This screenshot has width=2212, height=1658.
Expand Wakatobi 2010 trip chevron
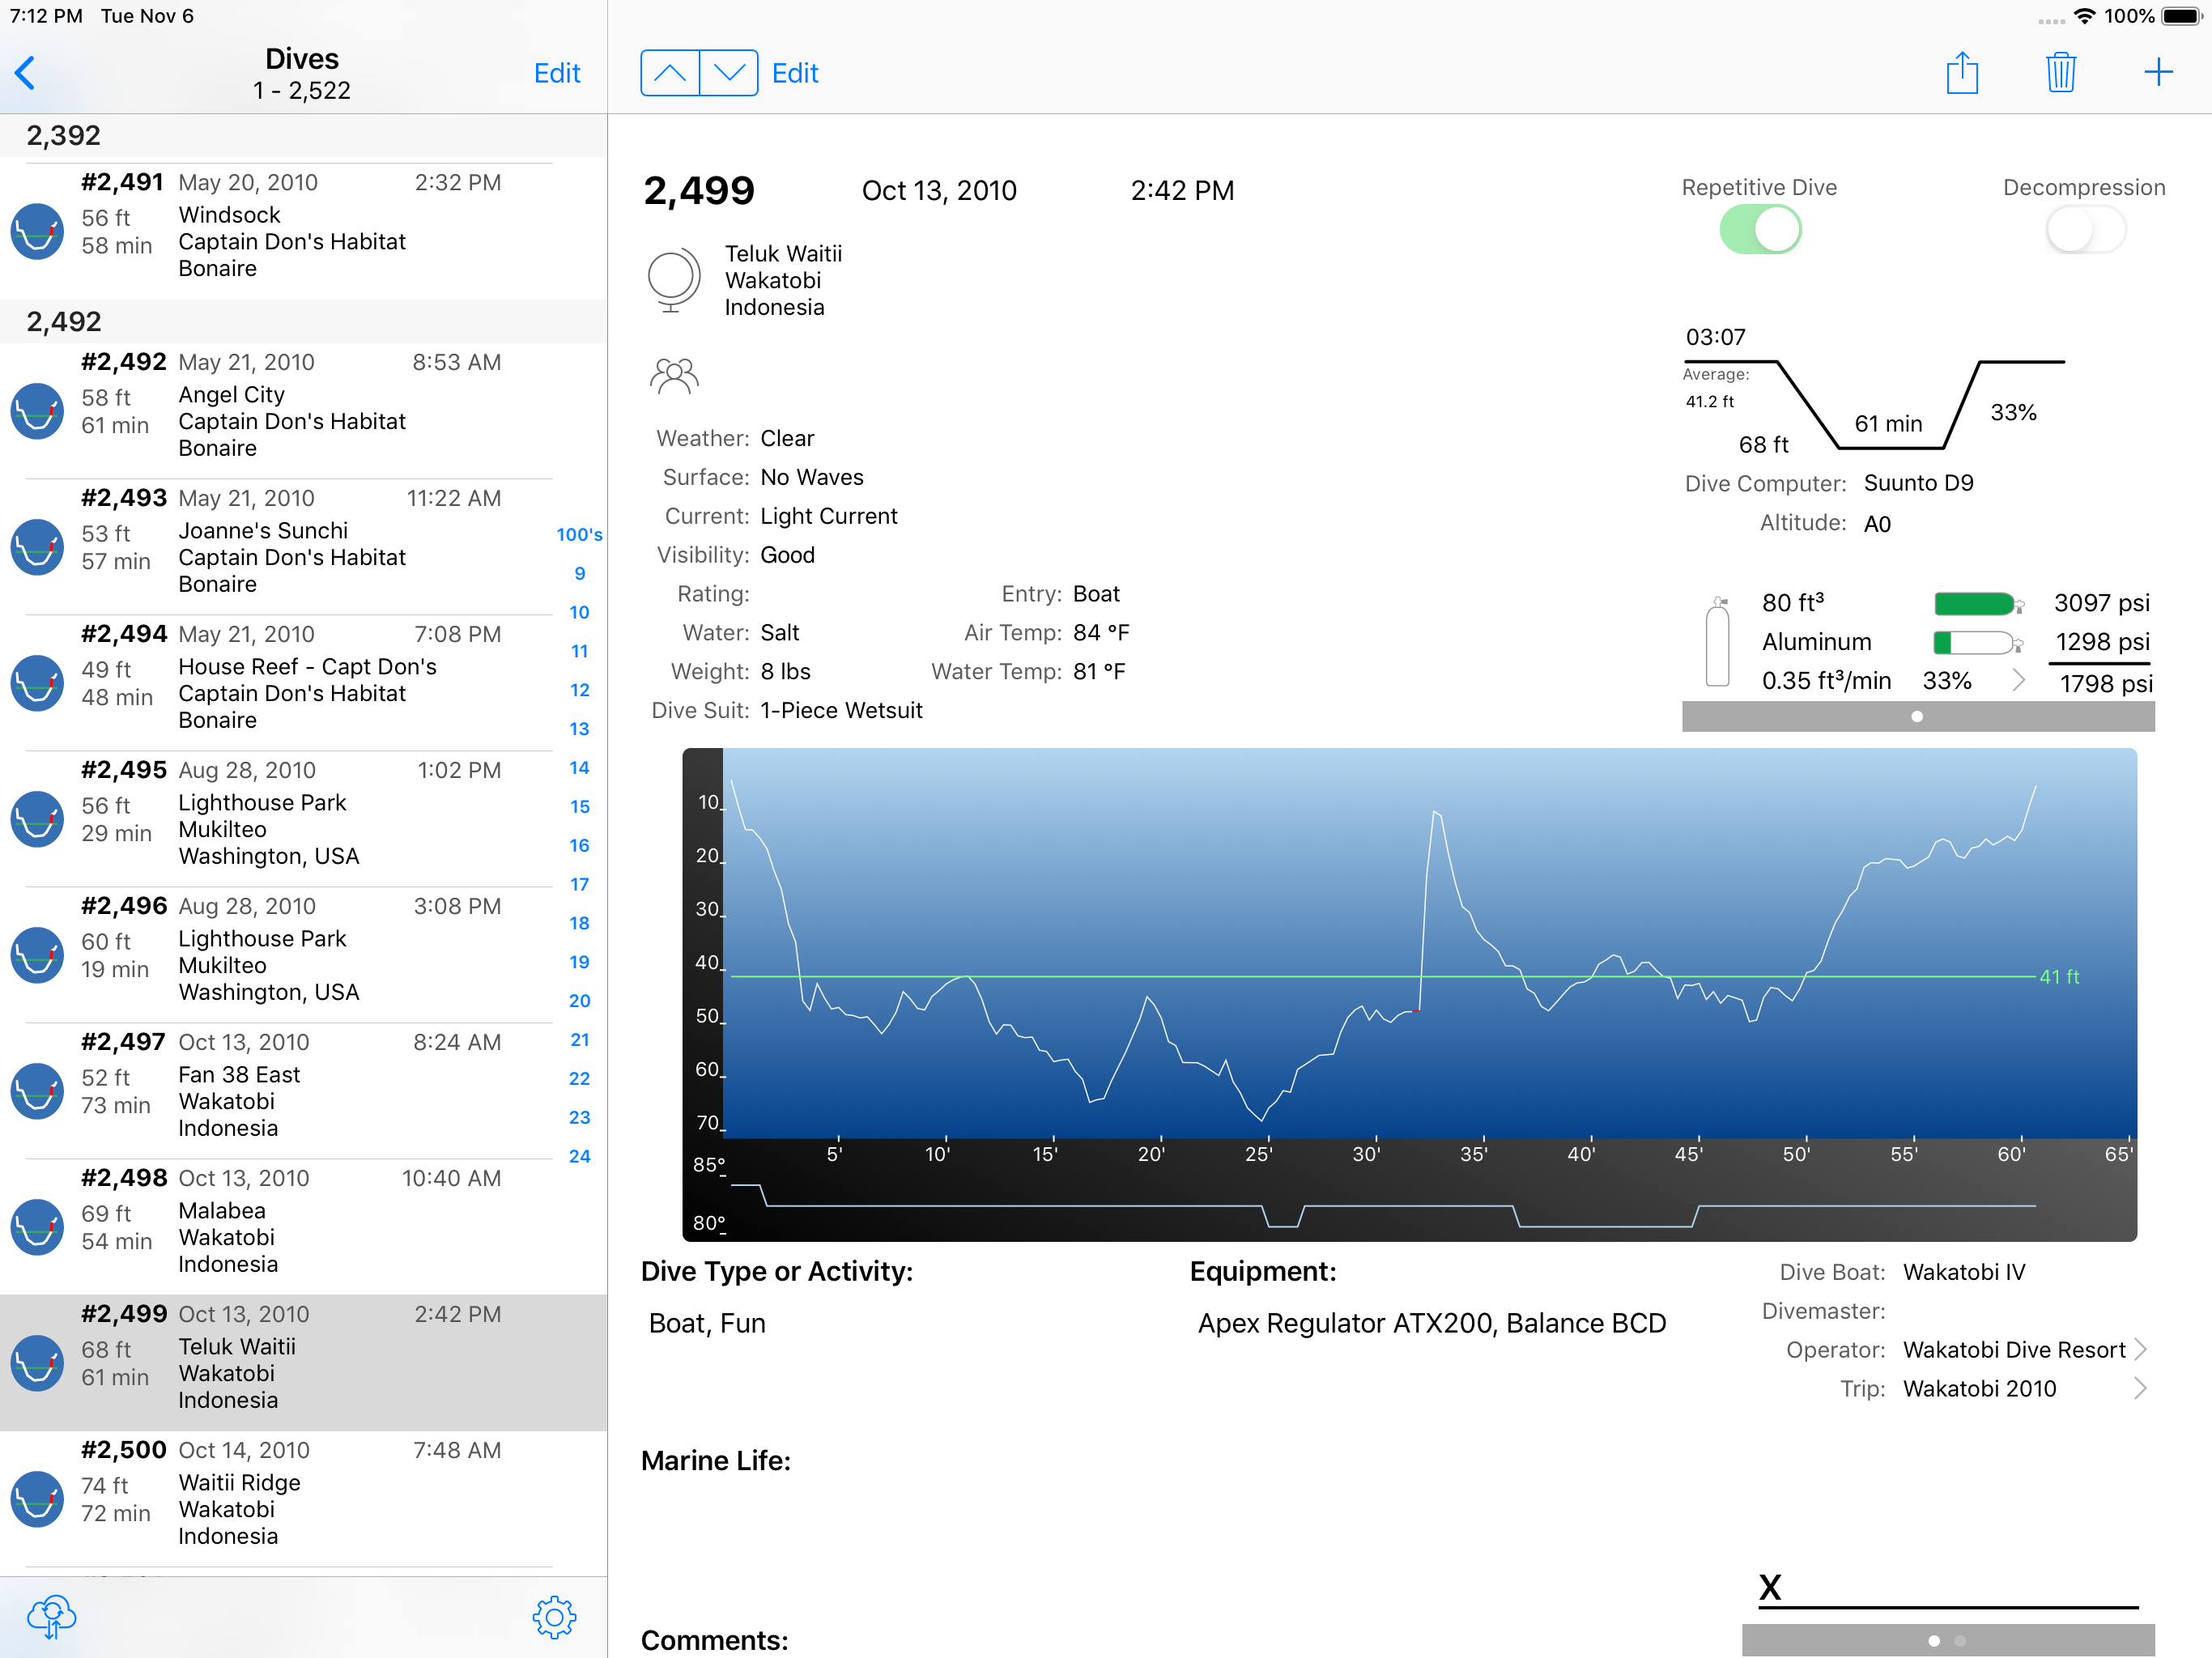tap(2140, 1388)
